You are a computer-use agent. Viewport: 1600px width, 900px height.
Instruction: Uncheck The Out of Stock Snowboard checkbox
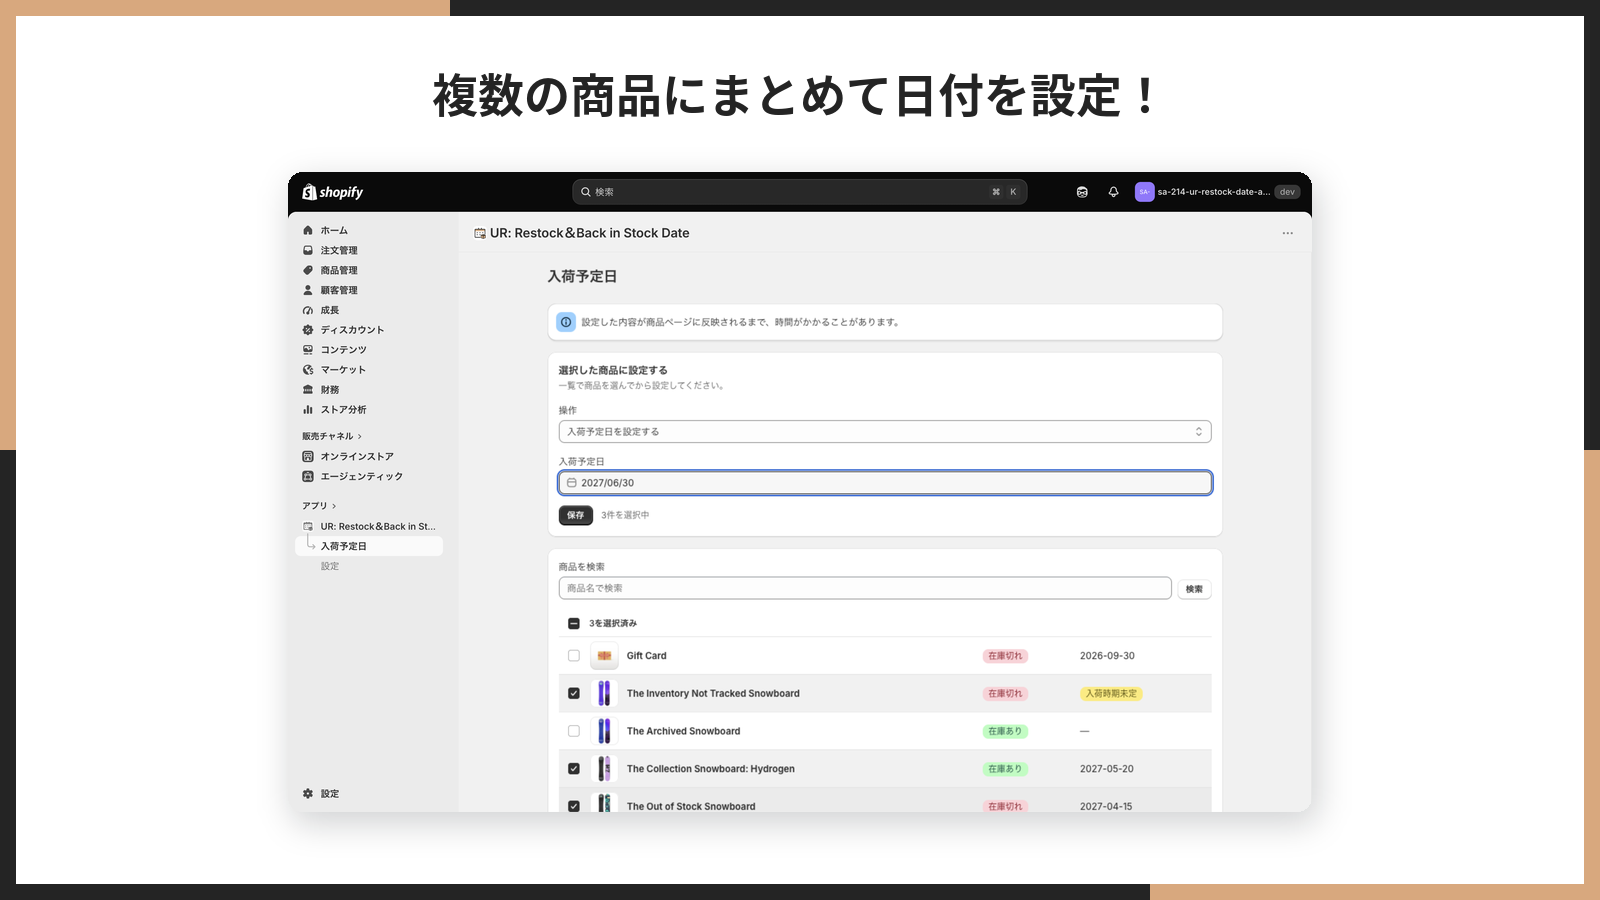click(574, 806)
